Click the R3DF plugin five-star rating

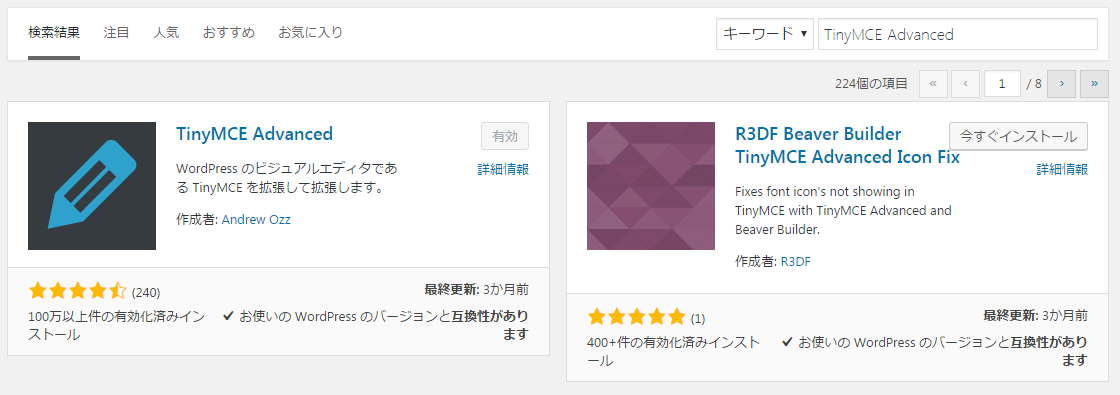click(636, 316)
